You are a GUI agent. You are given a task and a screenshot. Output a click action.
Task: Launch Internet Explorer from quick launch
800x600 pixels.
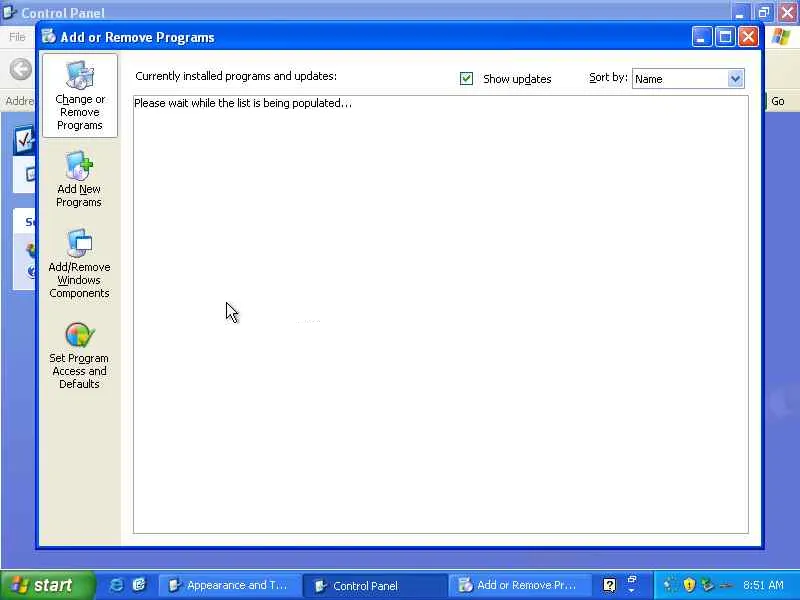coord(116,585)
